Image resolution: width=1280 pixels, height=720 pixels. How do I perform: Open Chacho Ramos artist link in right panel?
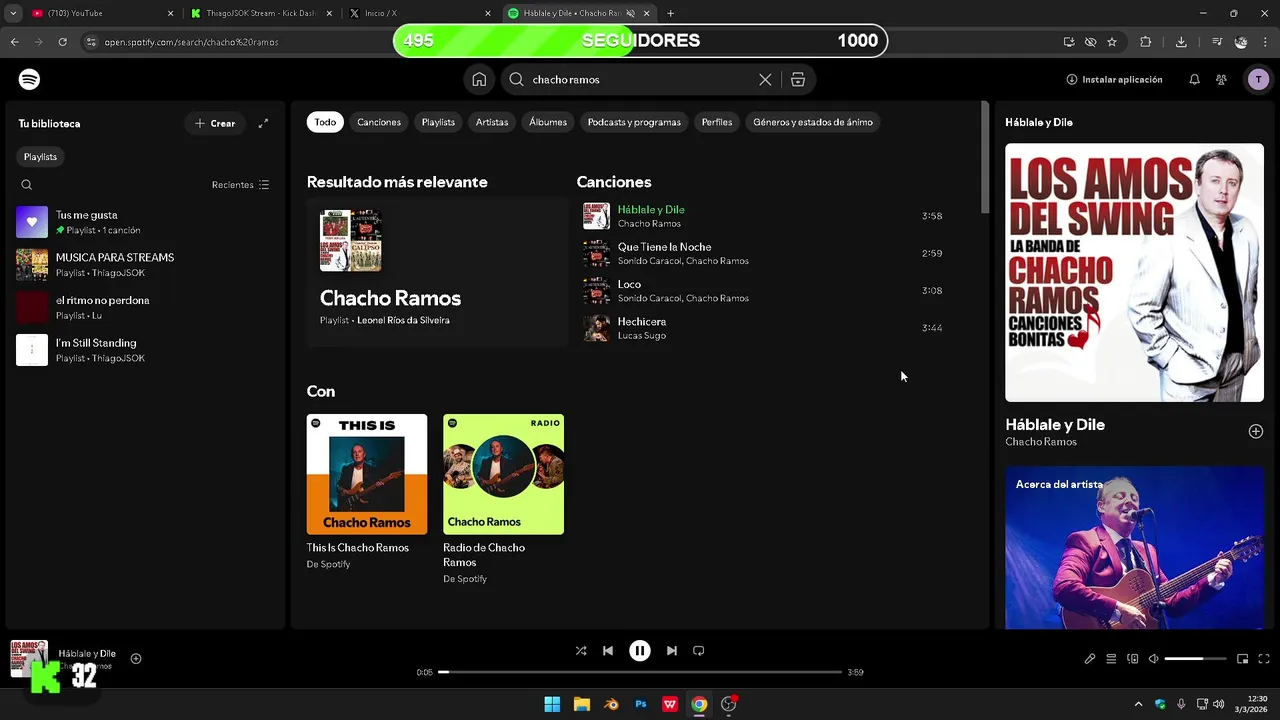coord(1041,442)
